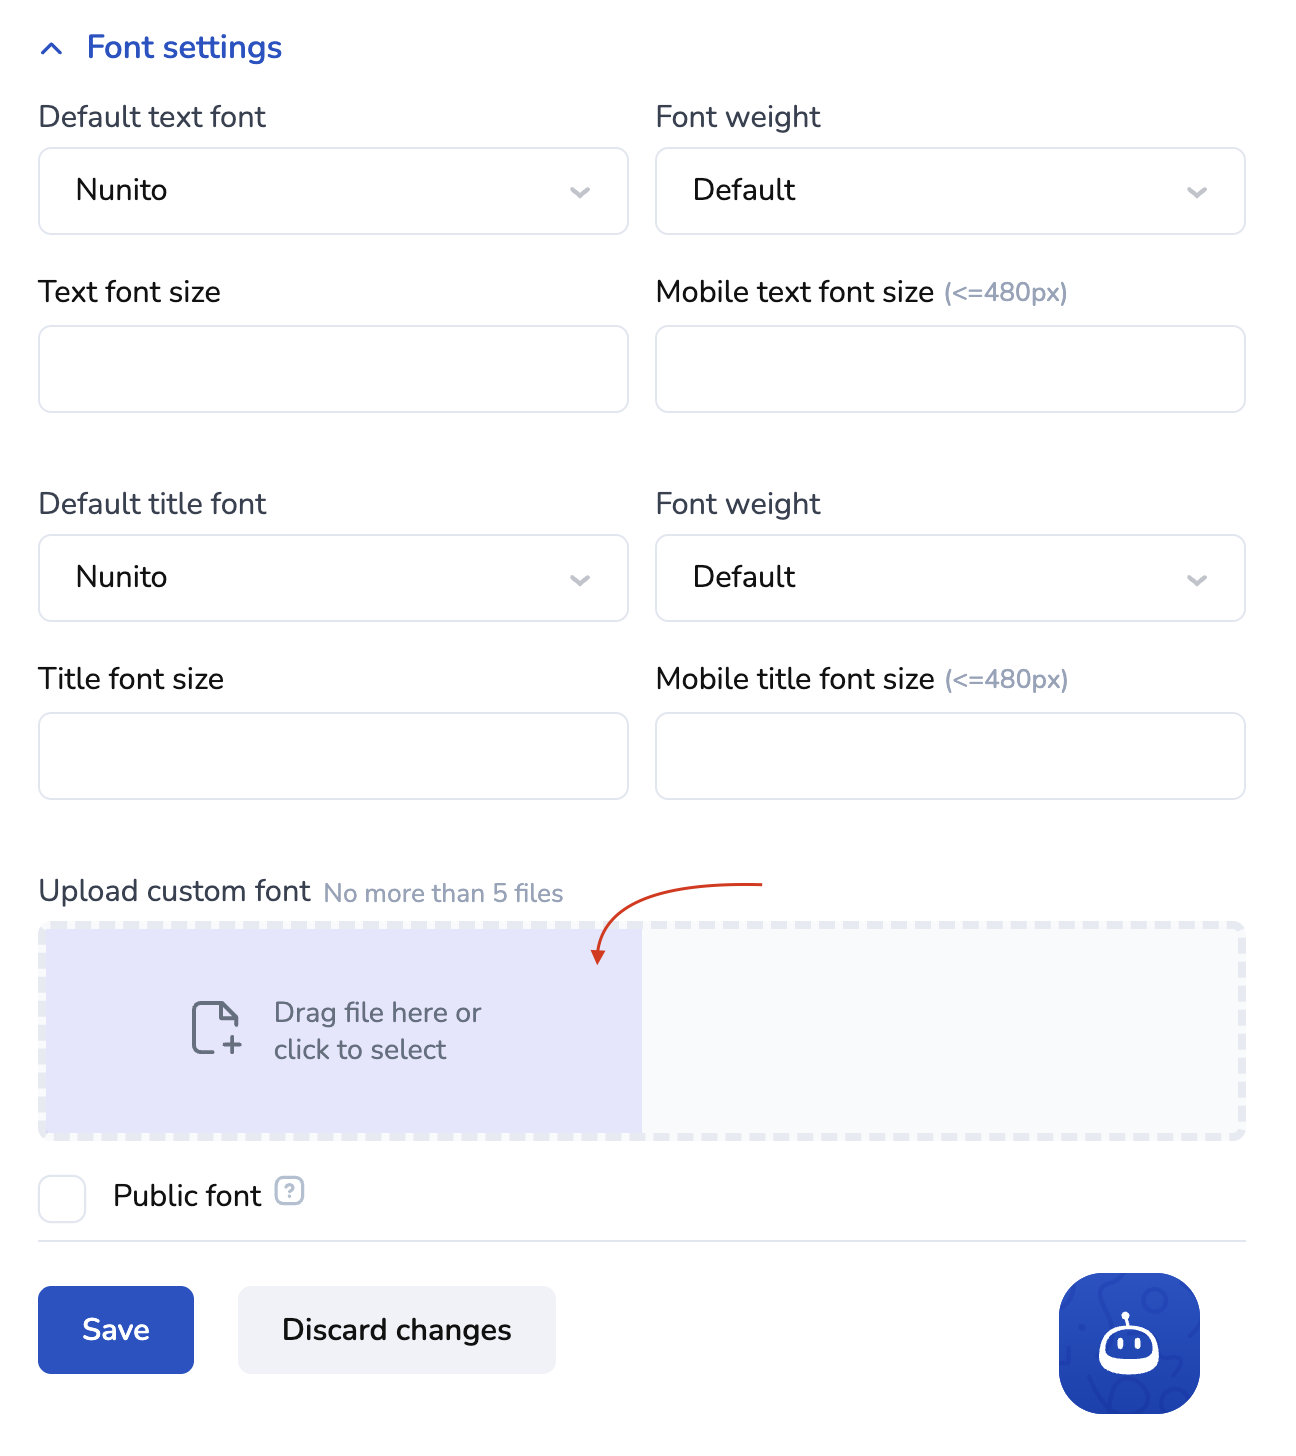Collapse the Font settings chevron

[x=52, y=48]
